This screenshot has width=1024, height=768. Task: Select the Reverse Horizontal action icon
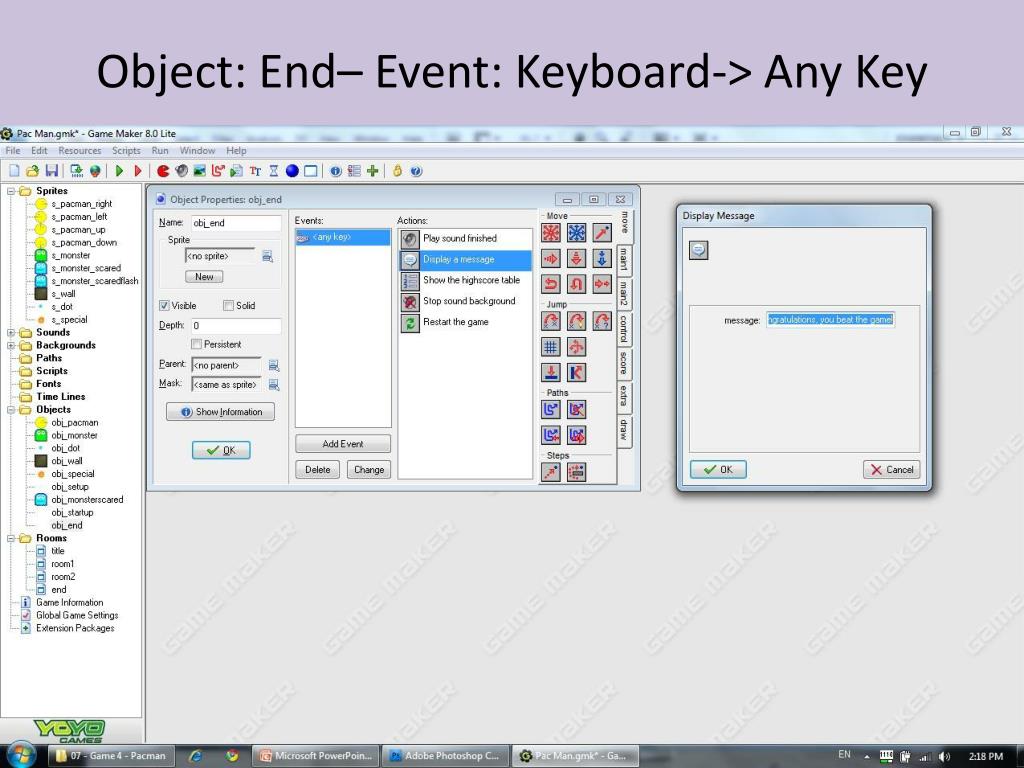click(x=551, y=284)
